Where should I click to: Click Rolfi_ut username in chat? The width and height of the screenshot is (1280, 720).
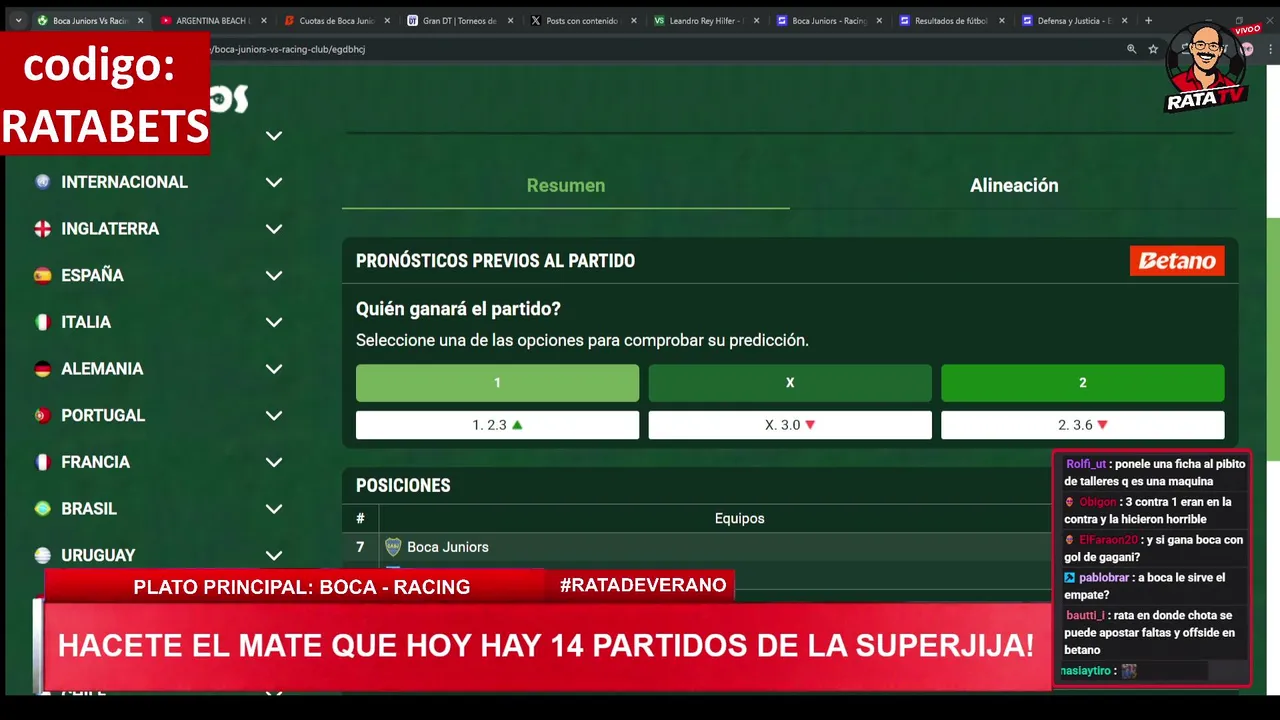click(x=1085, y=464)
